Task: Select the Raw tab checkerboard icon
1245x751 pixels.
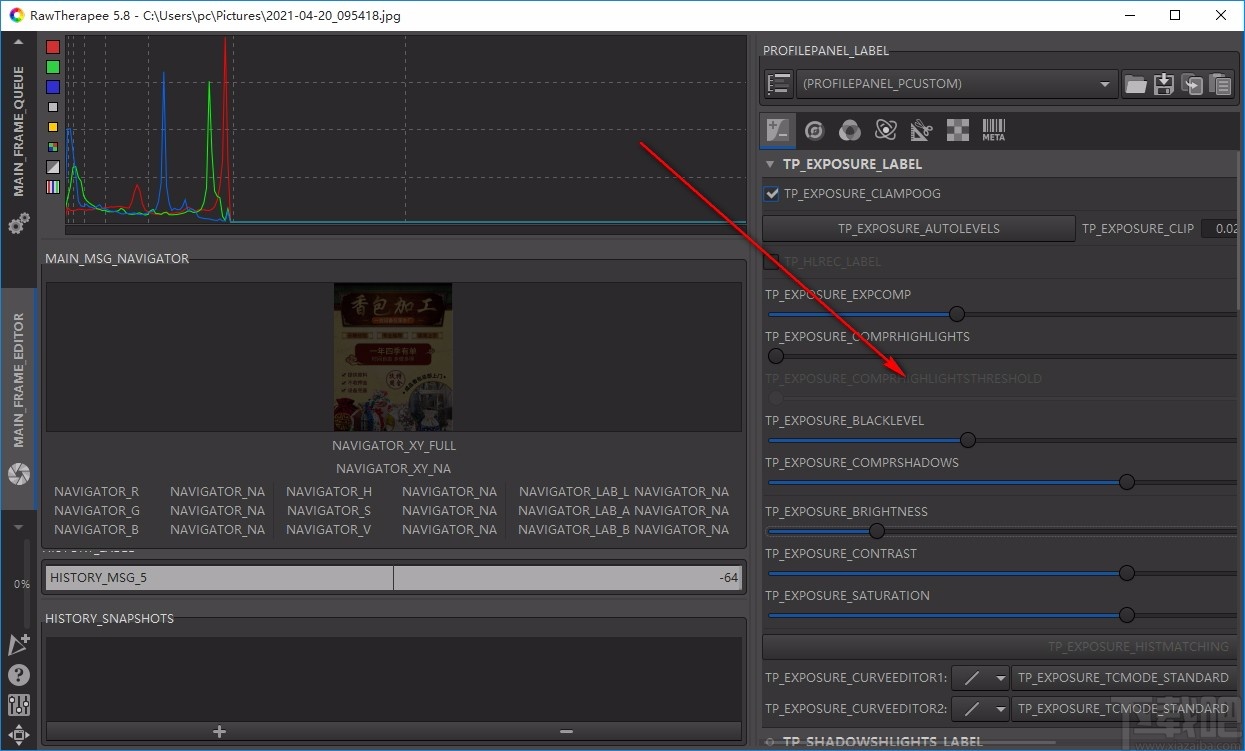Action: tap(958, 130)
